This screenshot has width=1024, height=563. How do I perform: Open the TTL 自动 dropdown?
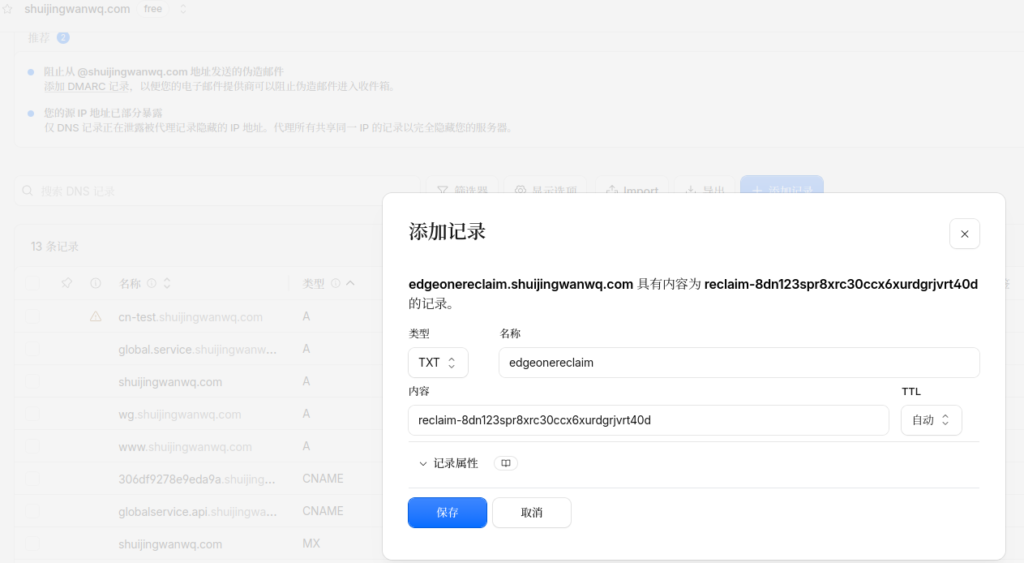coord(931,420)
